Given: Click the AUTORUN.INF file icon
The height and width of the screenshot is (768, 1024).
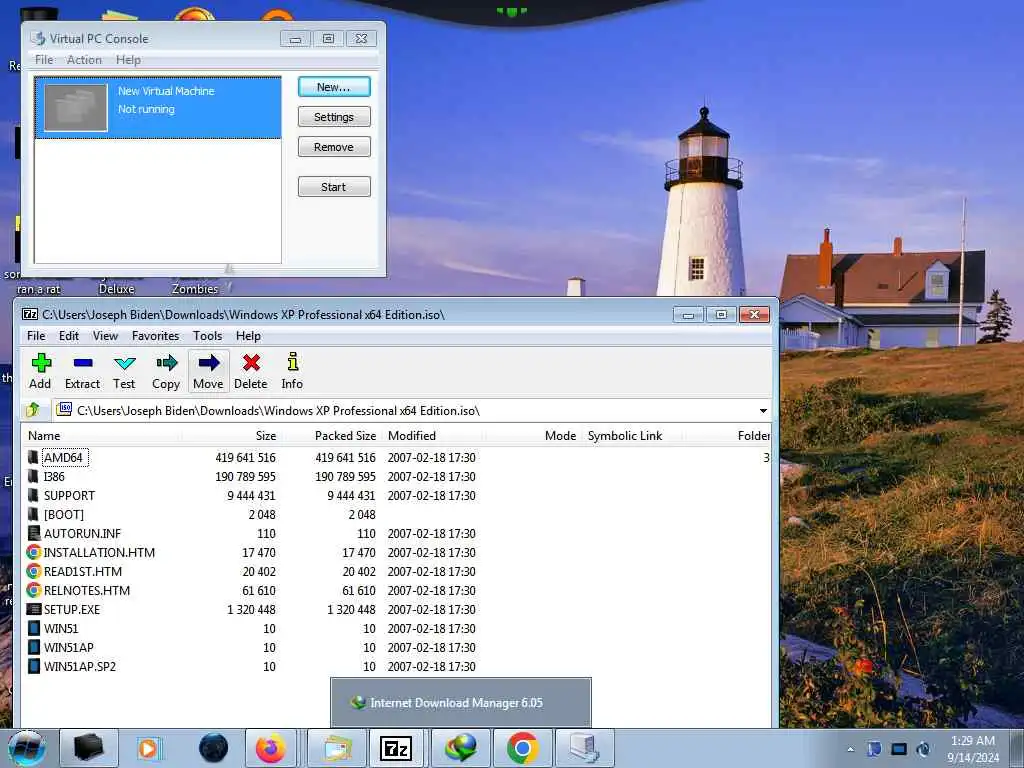Looking at the screenshot, I should tap(33, 533).
